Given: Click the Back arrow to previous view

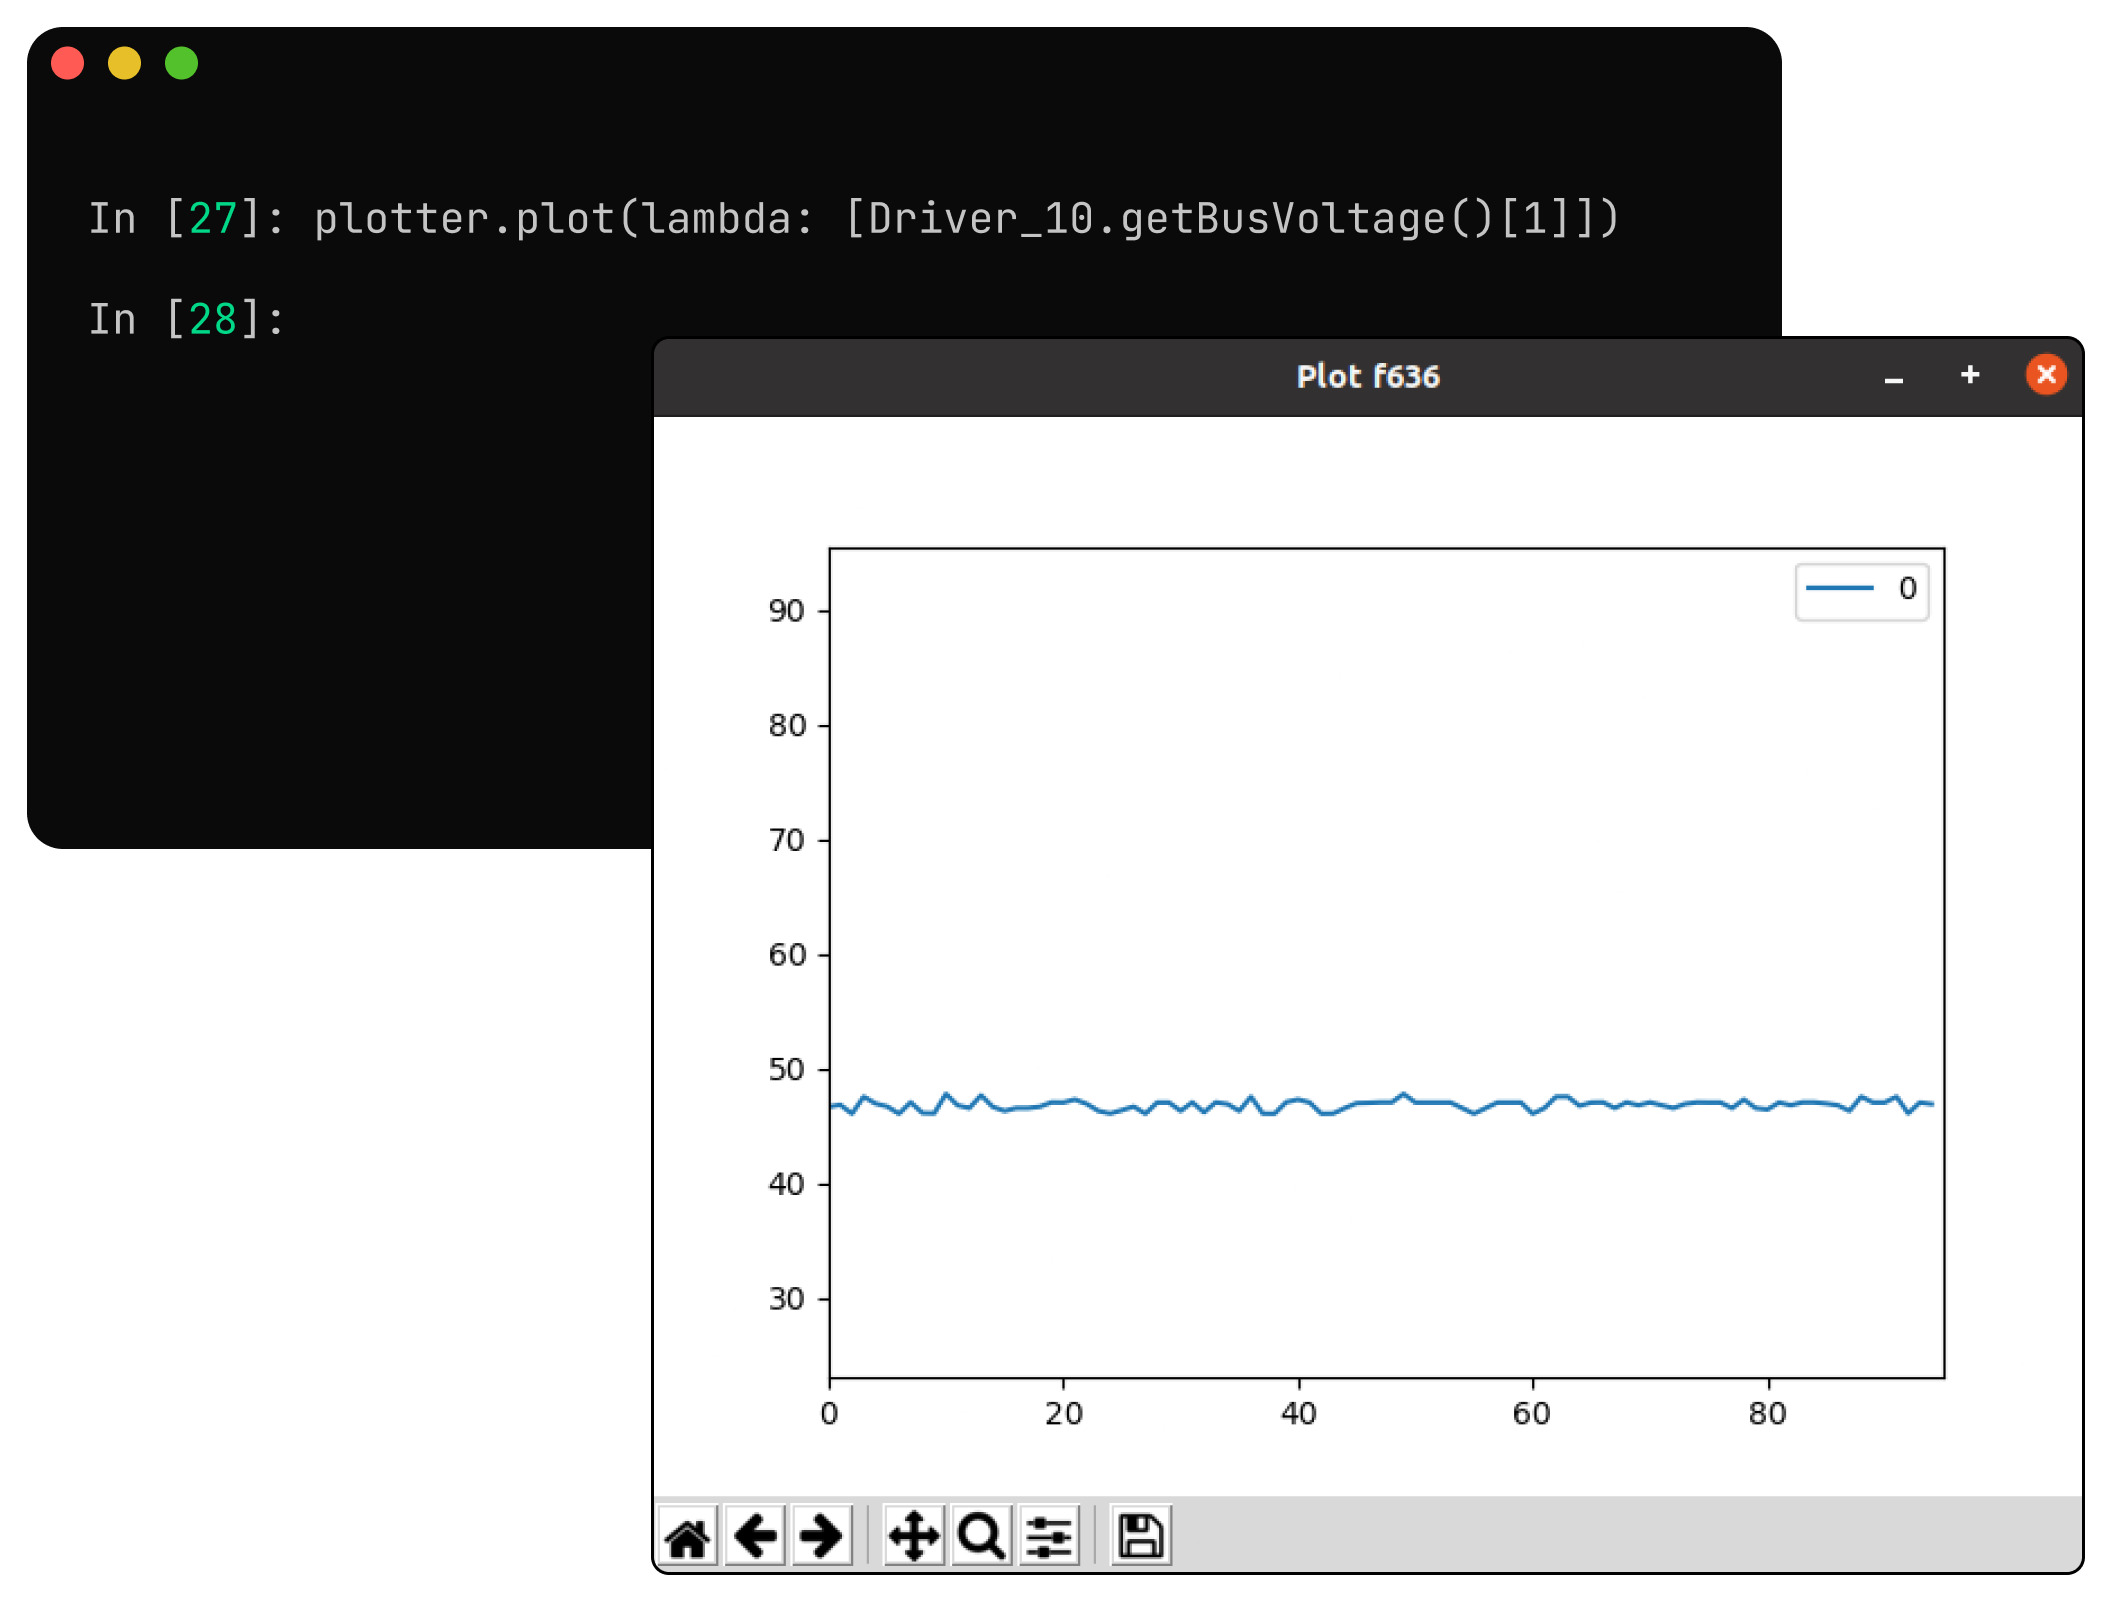Looking at the screenshot, I should [x=755, y=1536].
